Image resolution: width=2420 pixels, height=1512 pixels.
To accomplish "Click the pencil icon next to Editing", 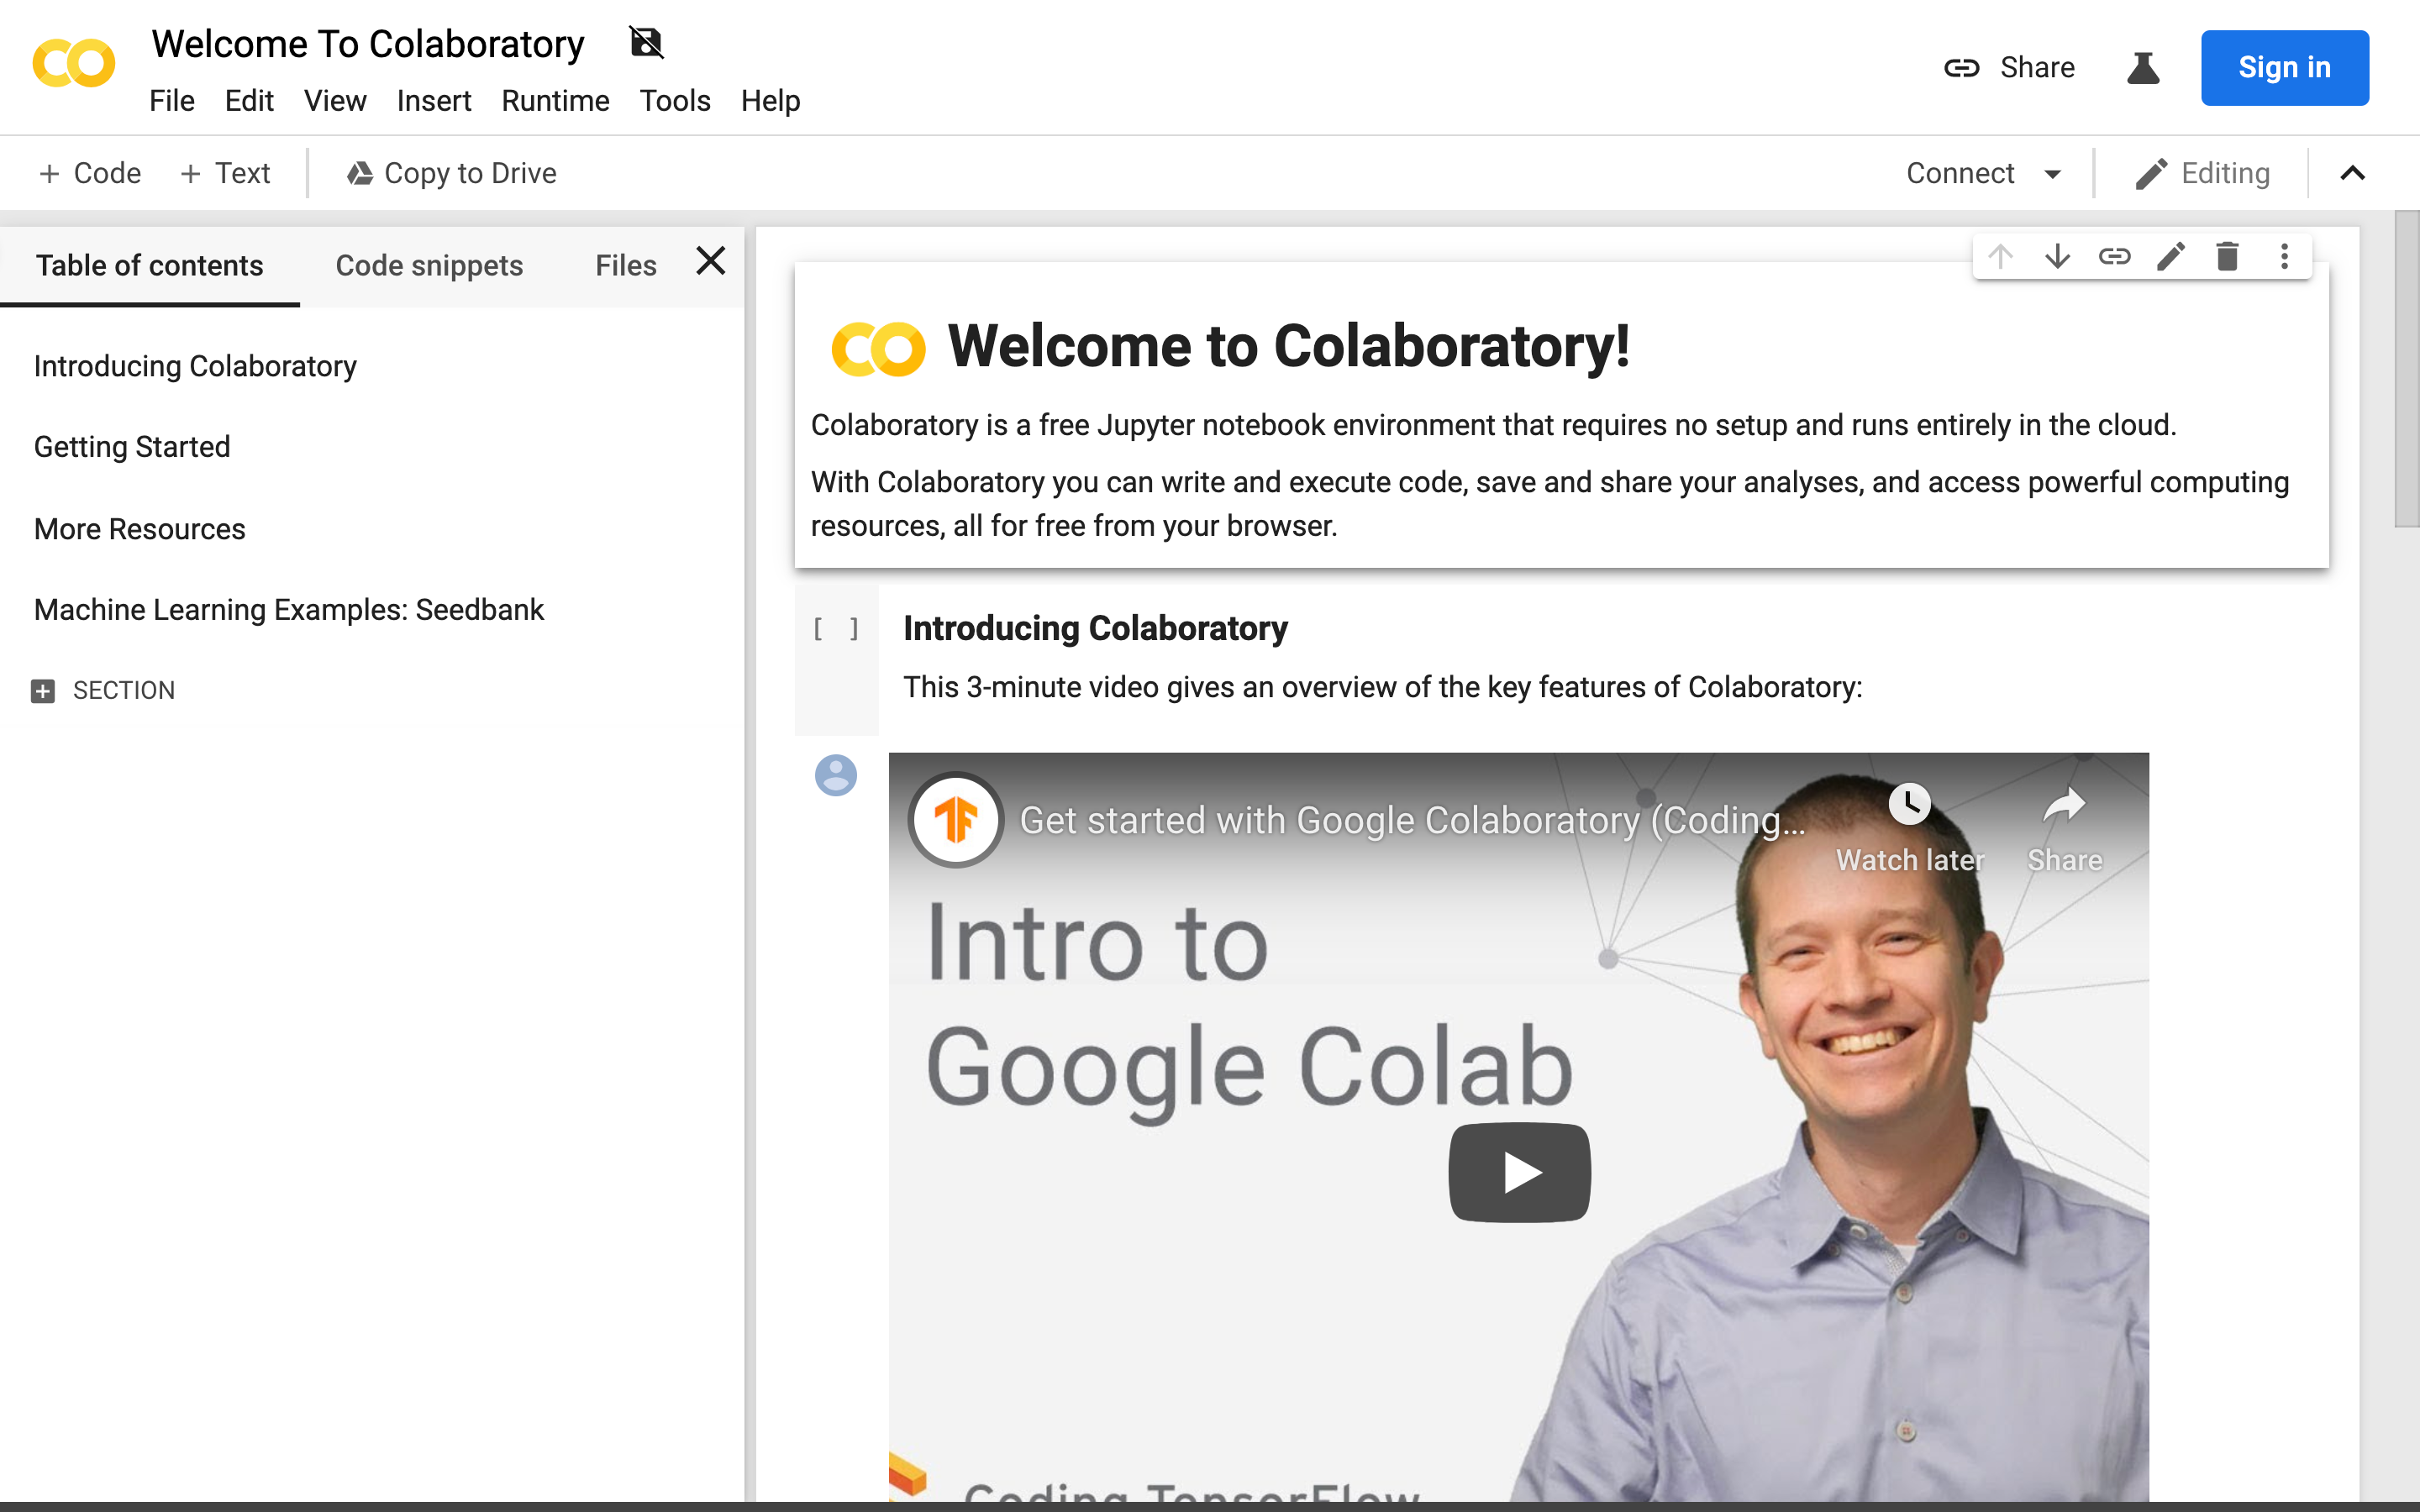I will (2151, 174).
